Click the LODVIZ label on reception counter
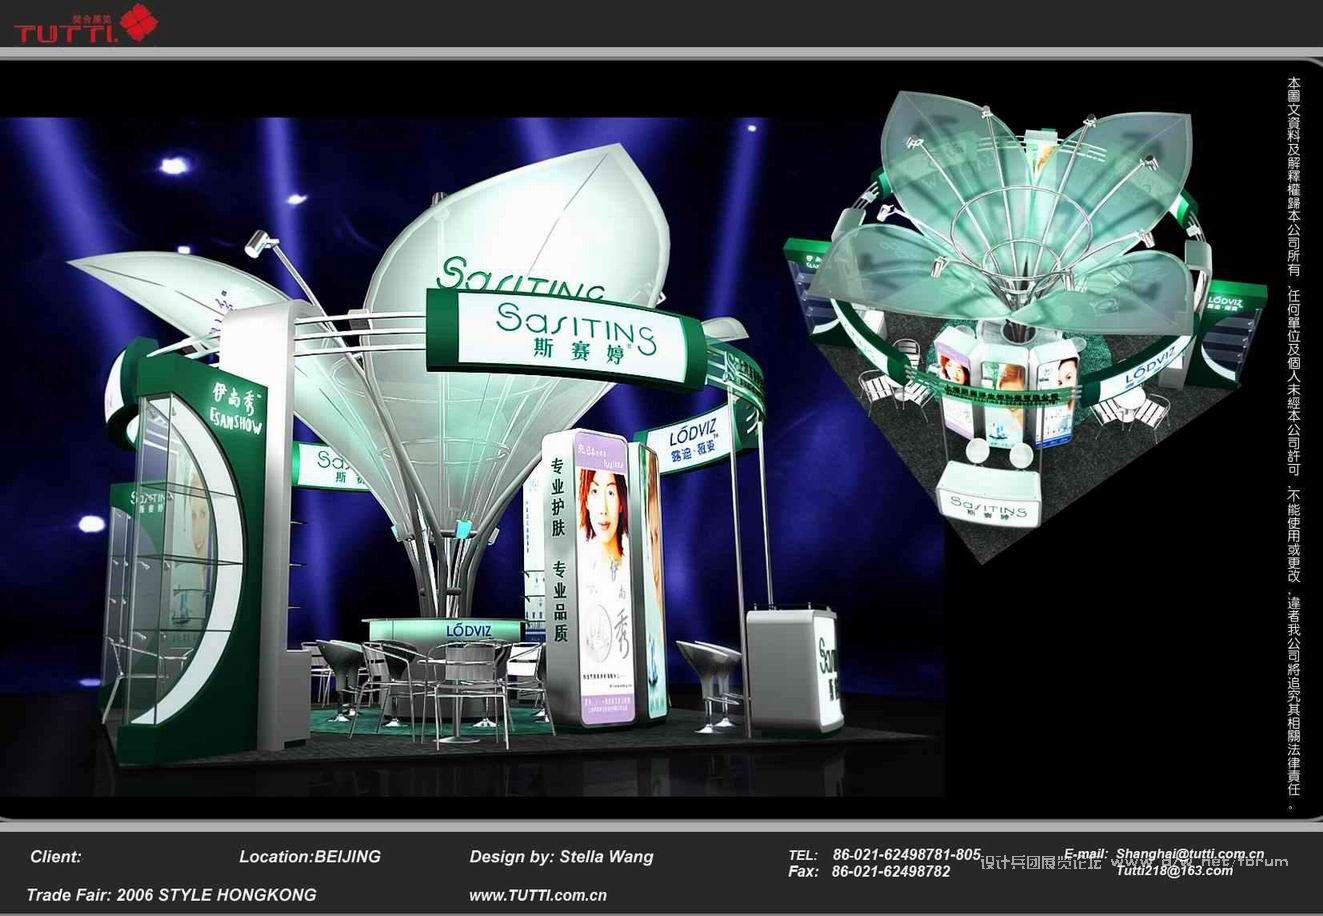 [x=468, y=630]
